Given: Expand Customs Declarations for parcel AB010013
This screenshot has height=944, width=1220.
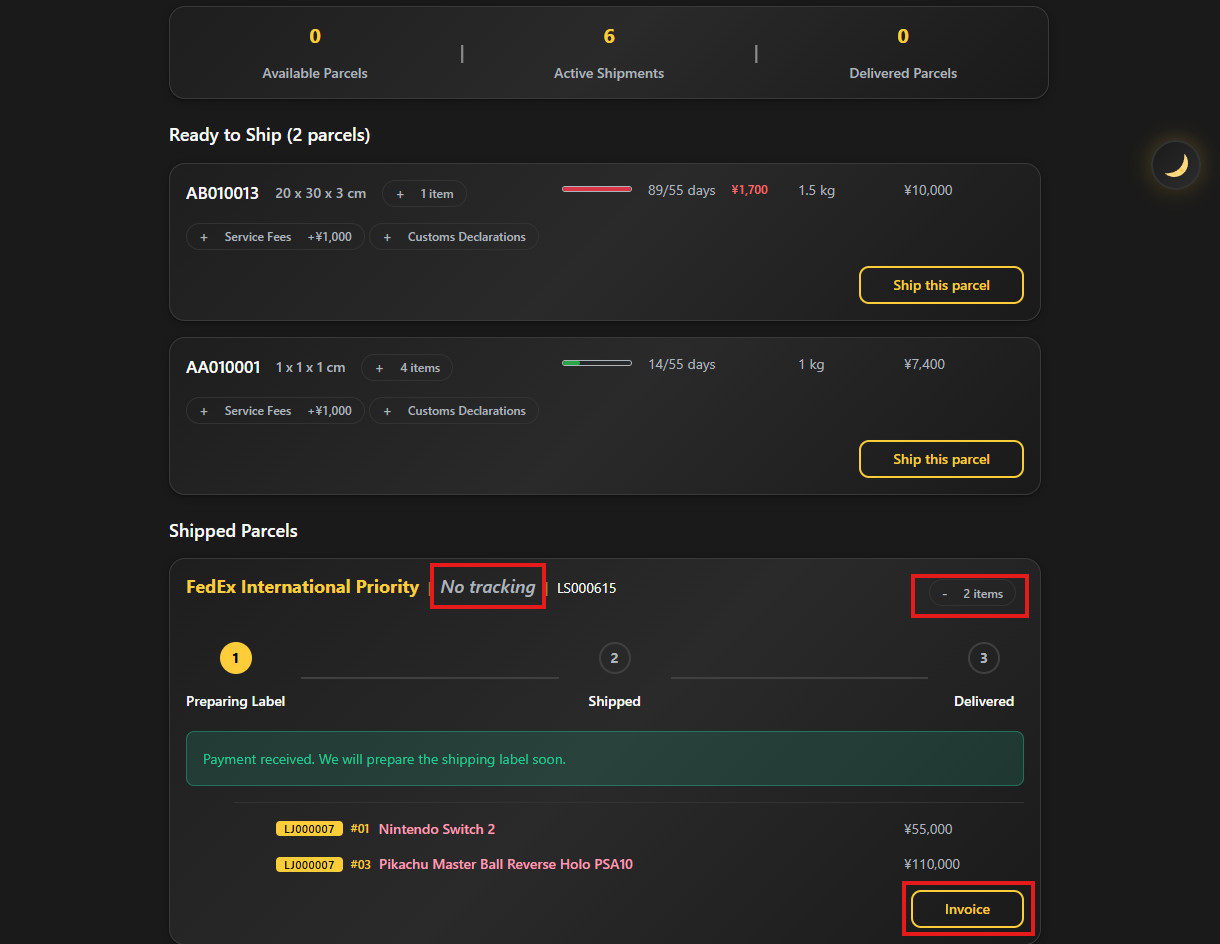Looking at the screenshot, I should (x=454, y=237).
